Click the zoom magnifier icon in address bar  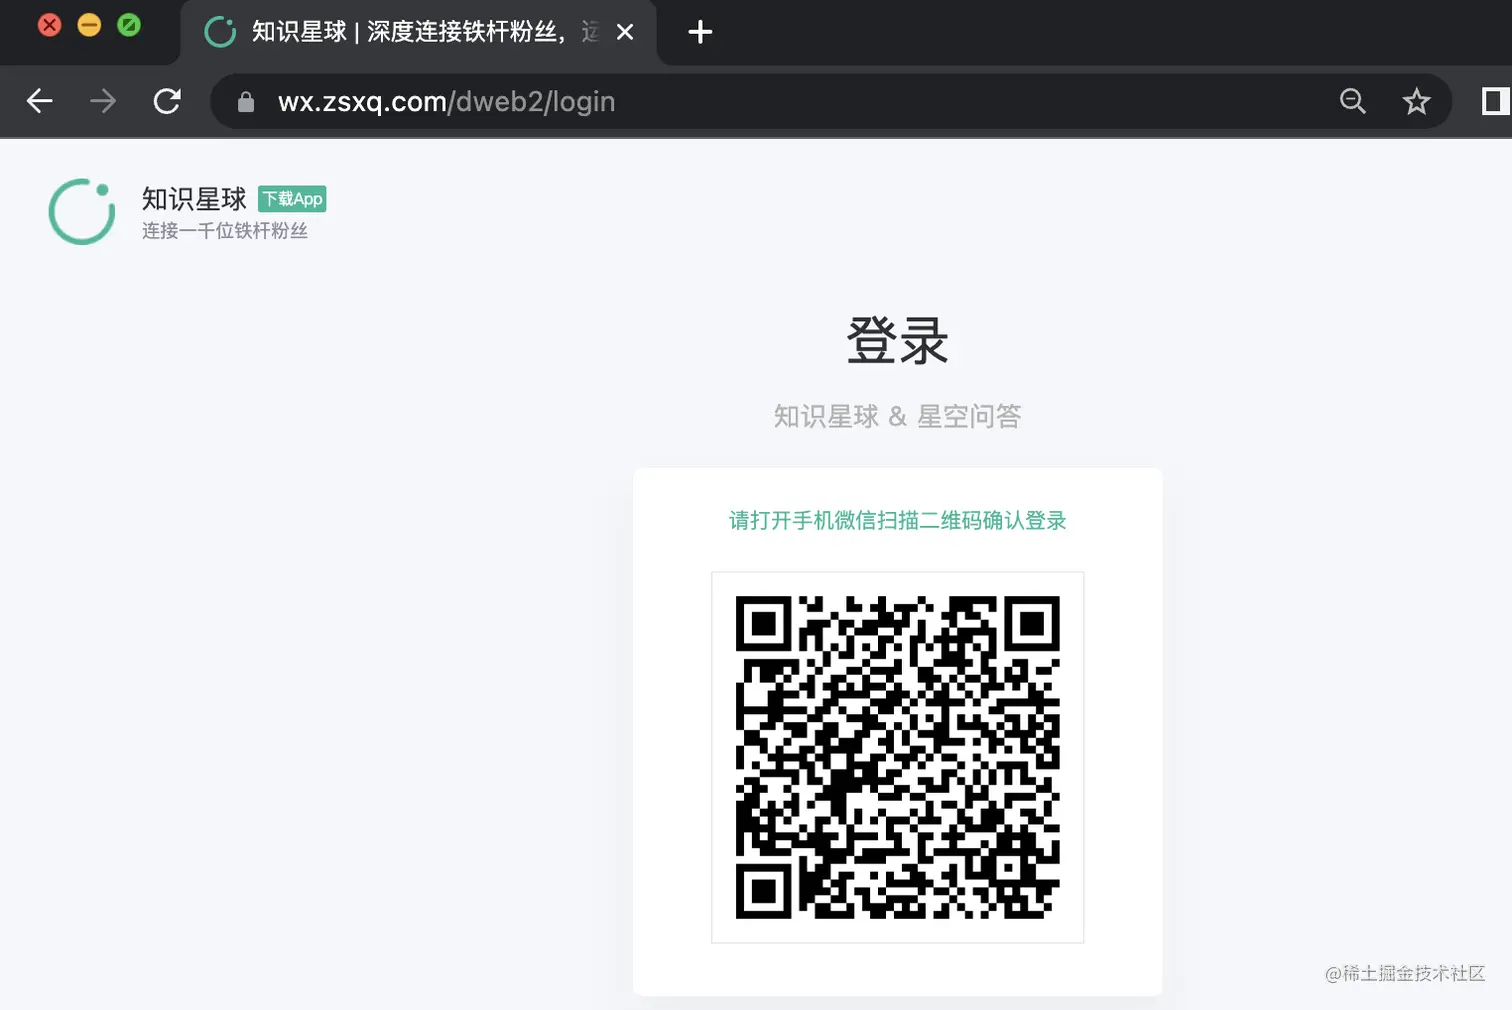1352,101
